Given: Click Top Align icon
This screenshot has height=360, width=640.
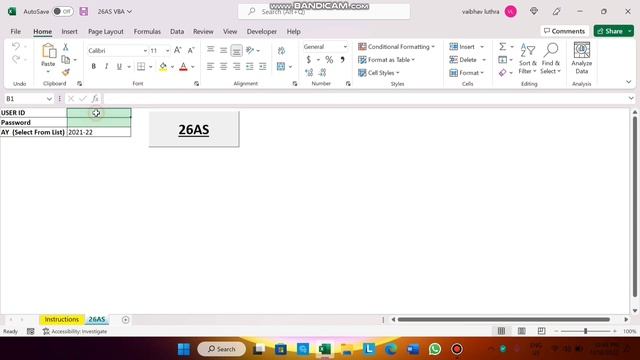Looking at the screenshot, I should (211, 50).
